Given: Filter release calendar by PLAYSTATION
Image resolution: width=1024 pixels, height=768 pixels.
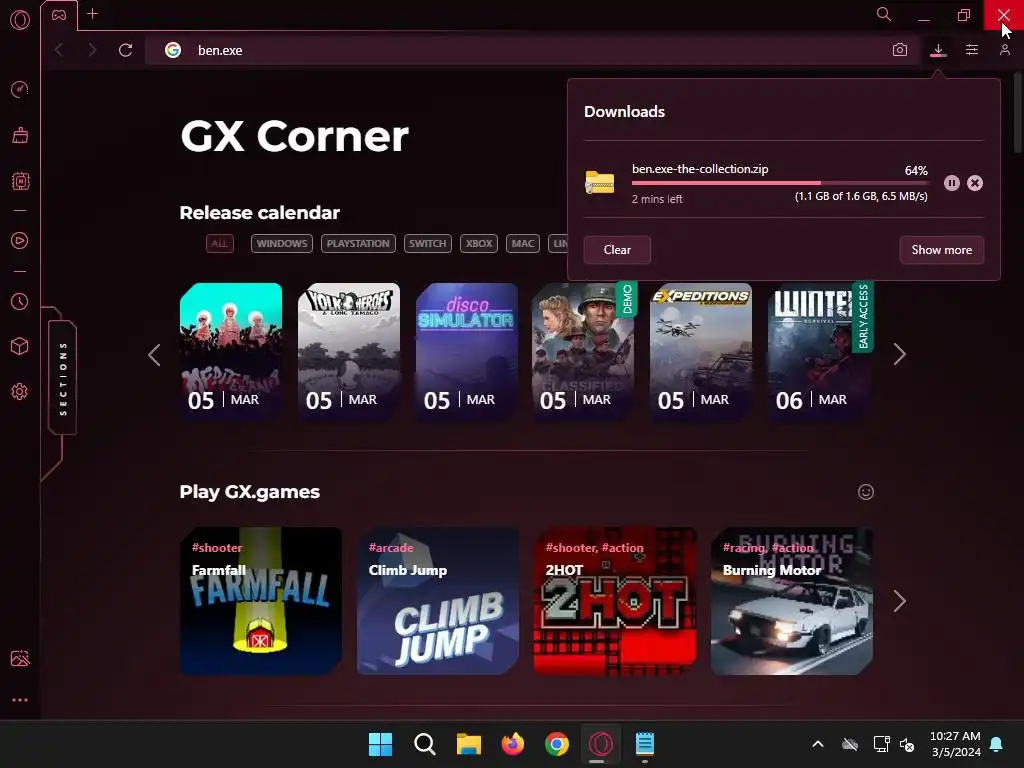Looking at the screenshot, I should point(358,244).
